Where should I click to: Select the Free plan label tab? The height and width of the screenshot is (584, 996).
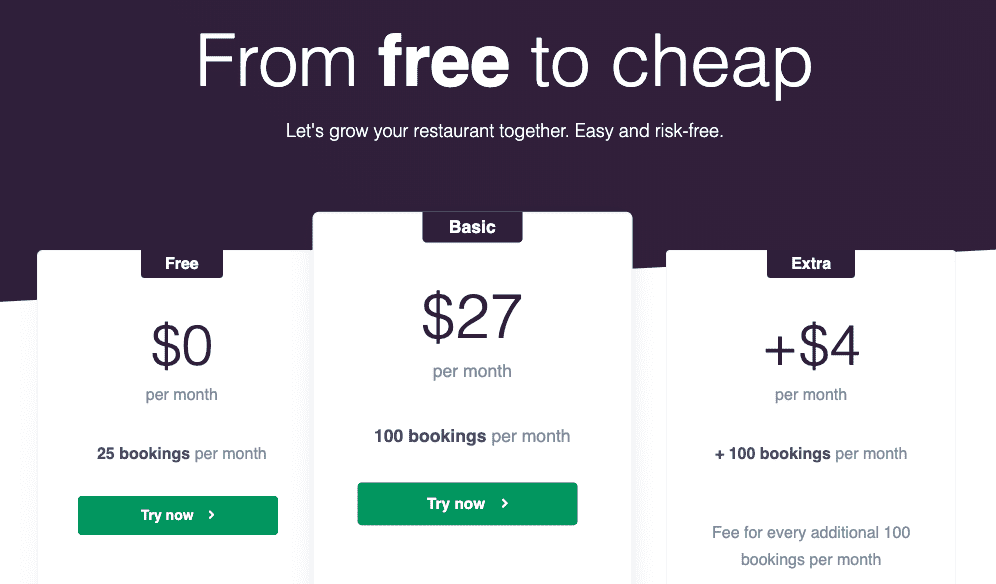[x=182, y=263]
